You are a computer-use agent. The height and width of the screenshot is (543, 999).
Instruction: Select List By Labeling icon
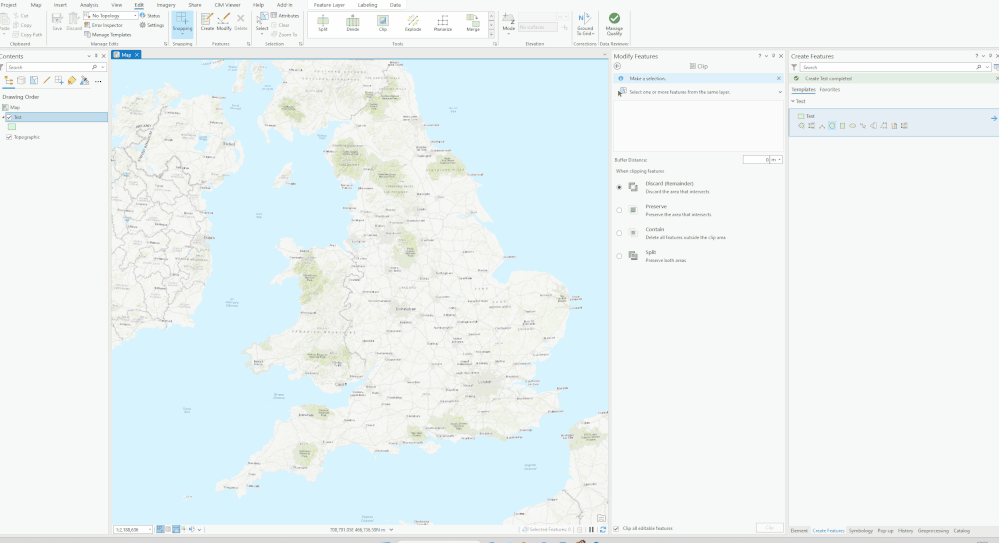(71, 81)
